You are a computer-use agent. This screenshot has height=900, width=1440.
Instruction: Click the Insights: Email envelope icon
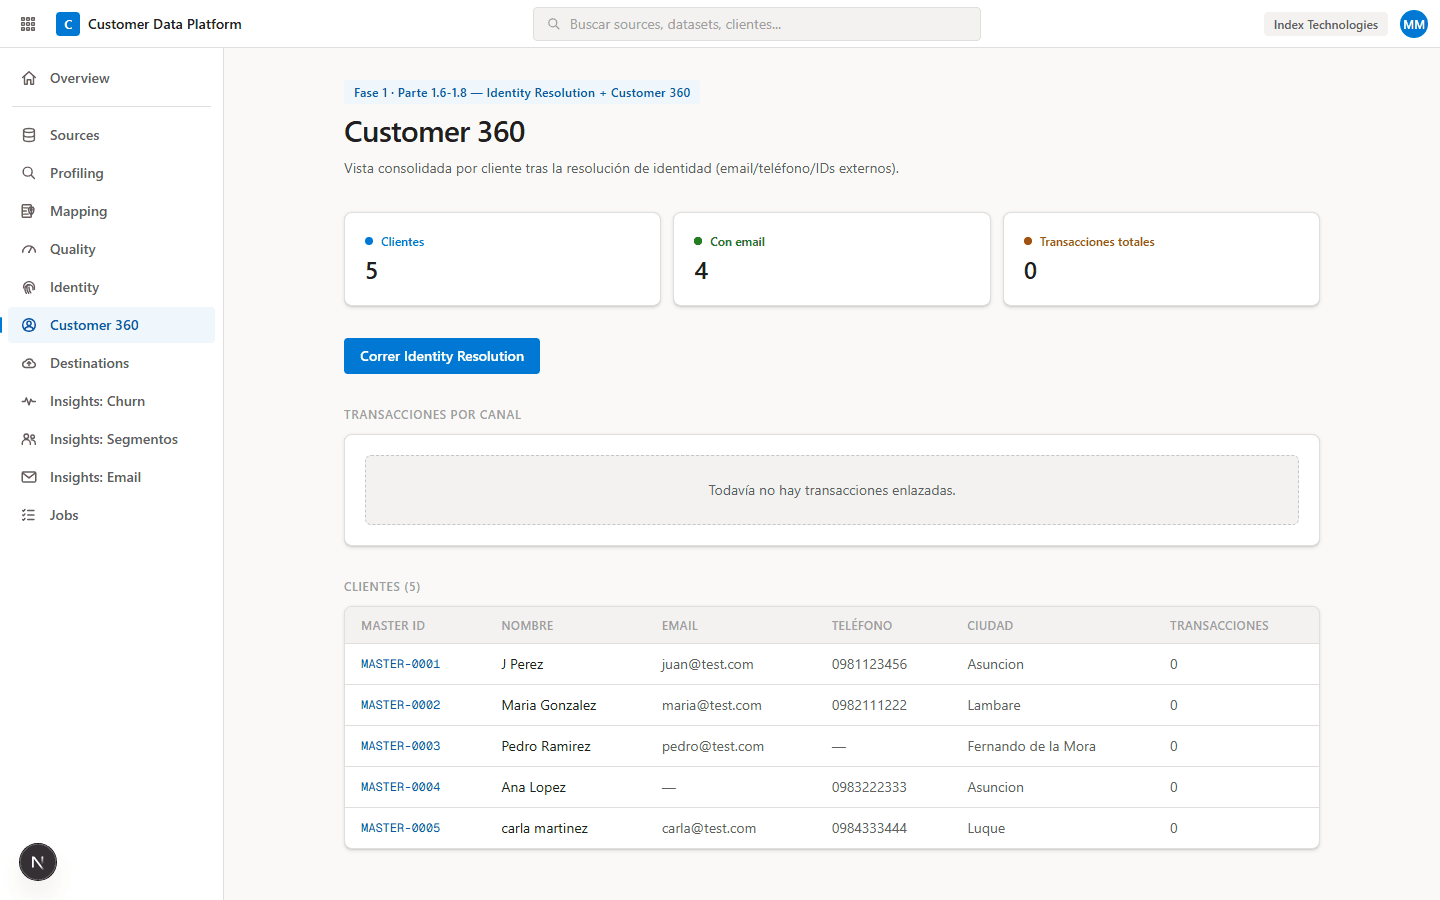tap(29, 477)
